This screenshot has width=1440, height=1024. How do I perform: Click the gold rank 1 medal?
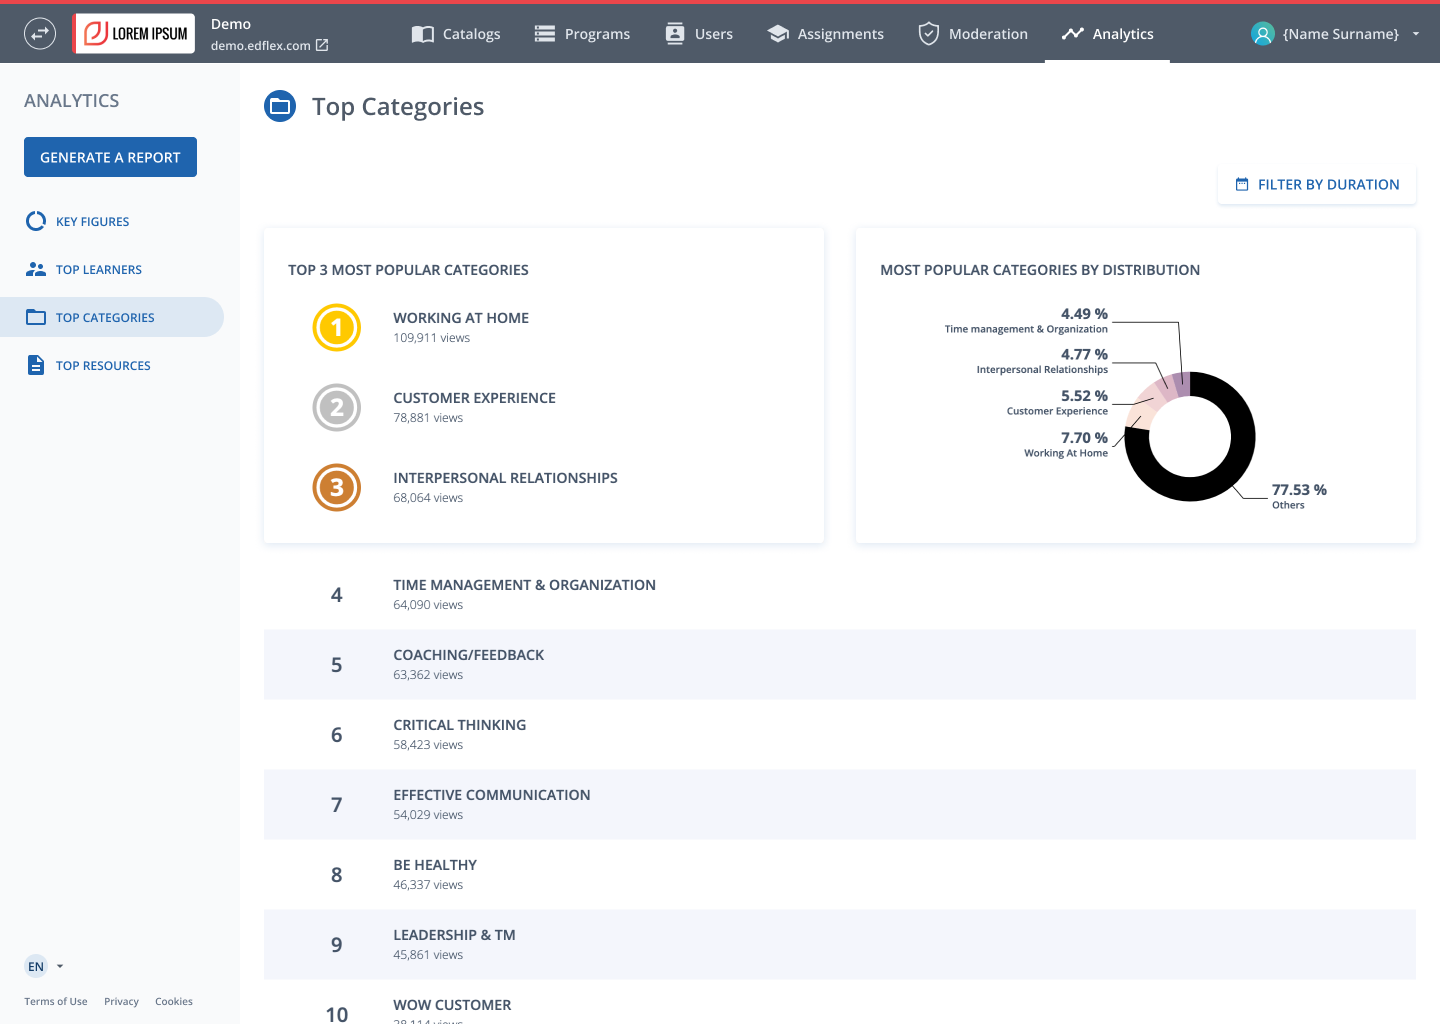[x=337, y=327]
